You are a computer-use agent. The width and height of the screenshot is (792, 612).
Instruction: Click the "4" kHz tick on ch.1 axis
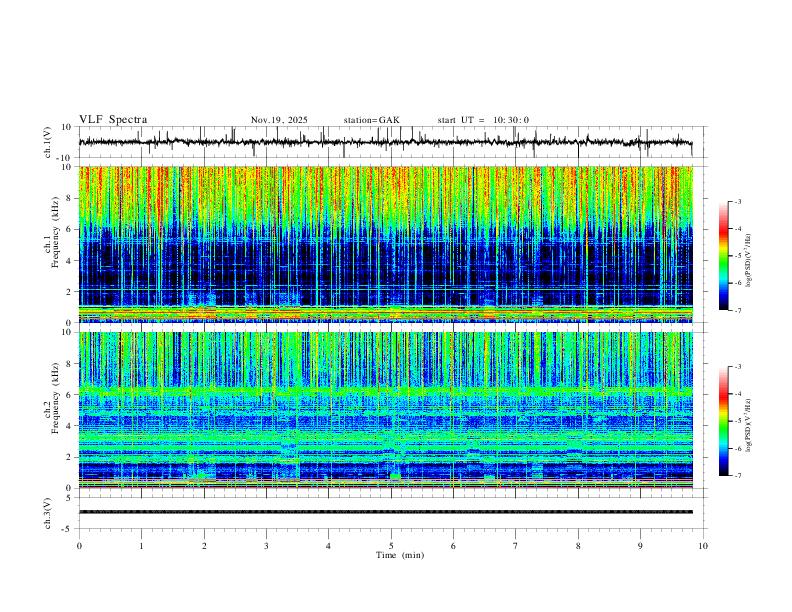[x=69, y=261]
